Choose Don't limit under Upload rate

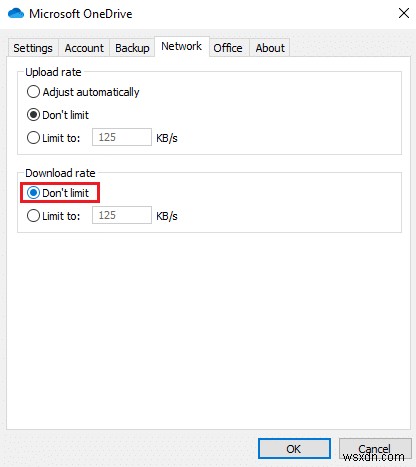click(x=58, y=115)
